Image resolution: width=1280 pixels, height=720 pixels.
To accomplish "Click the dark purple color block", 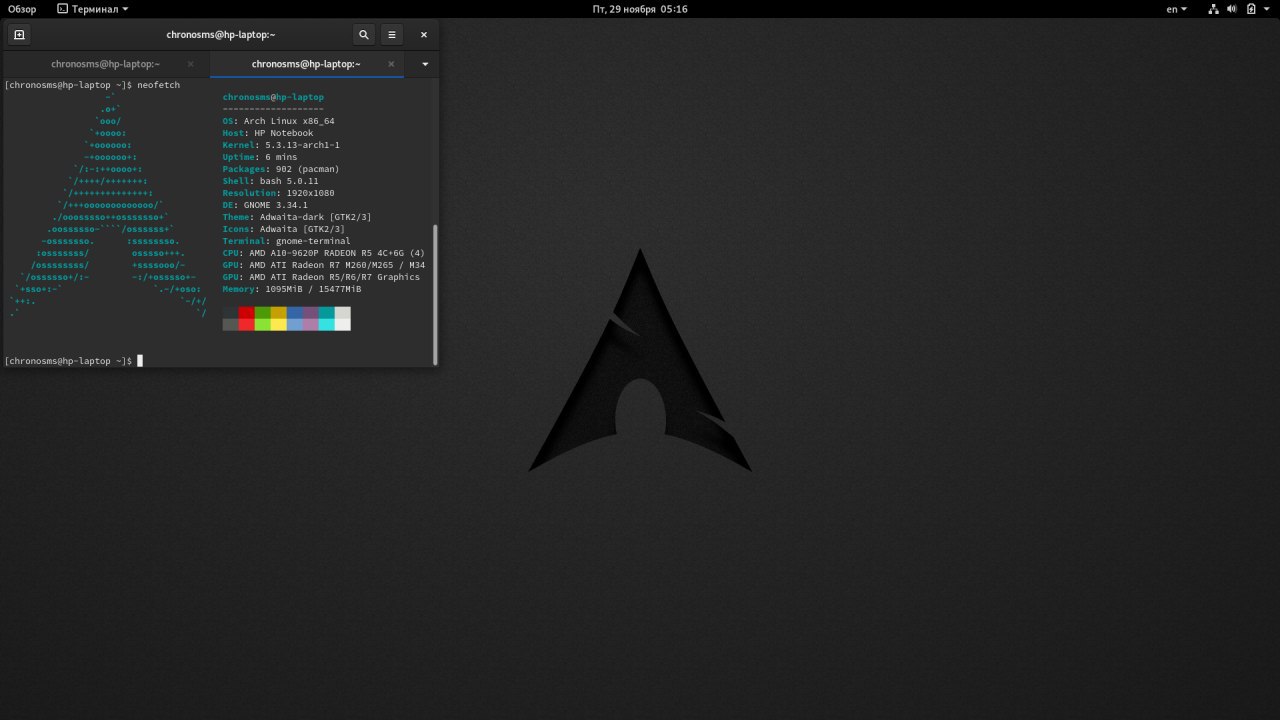I will pyautogui.click(x=311, y=312).
